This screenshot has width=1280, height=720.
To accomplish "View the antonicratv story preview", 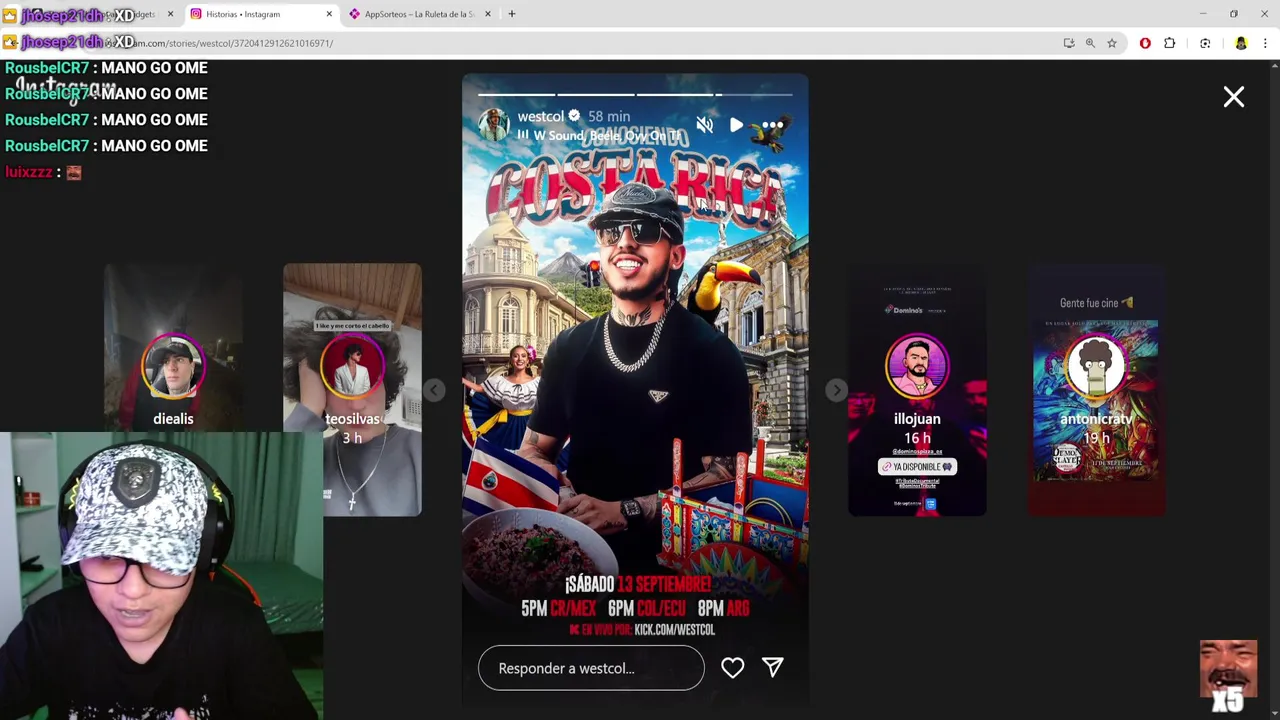I will pos(1096,390).
